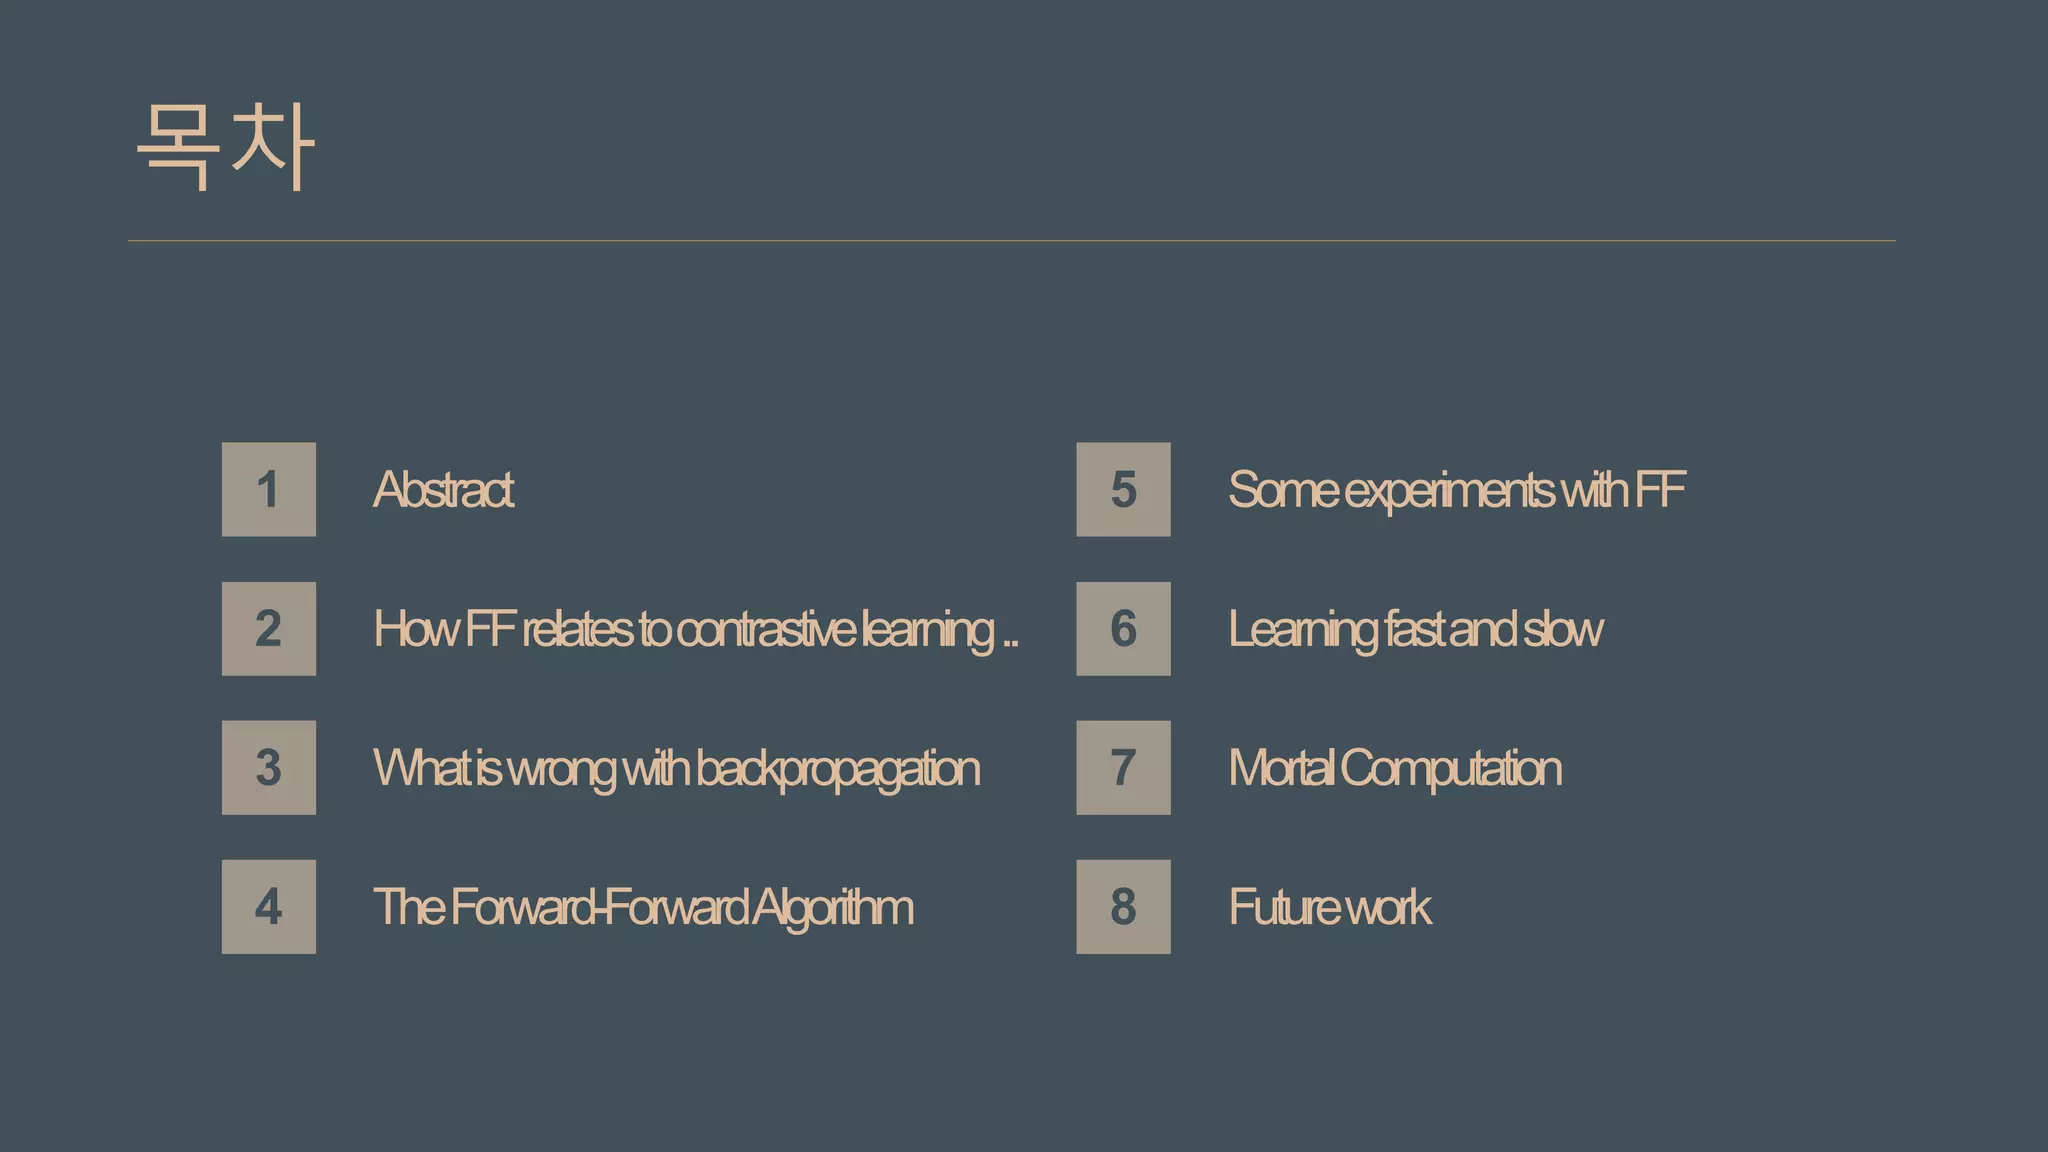Select the number 4 box
Screen dimensions: 2048x1152
tap(269, 906)
